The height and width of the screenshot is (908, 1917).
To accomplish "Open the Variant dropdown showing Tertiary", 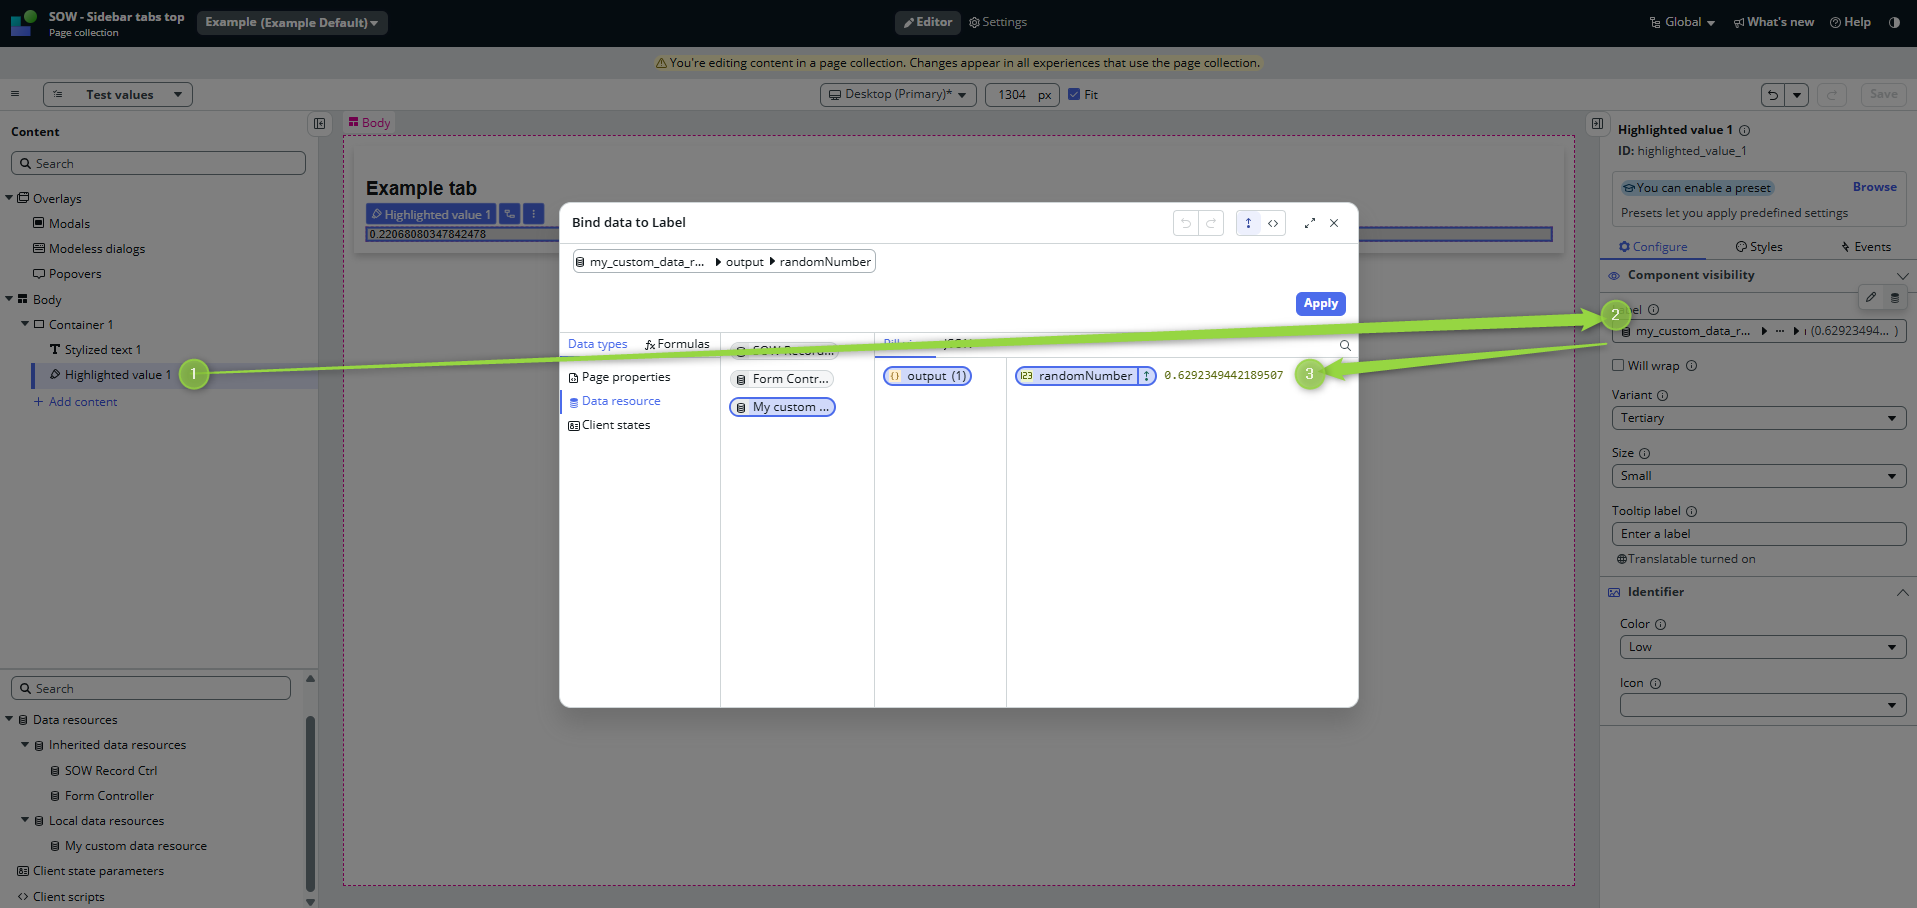I will tap(1758, 418).
